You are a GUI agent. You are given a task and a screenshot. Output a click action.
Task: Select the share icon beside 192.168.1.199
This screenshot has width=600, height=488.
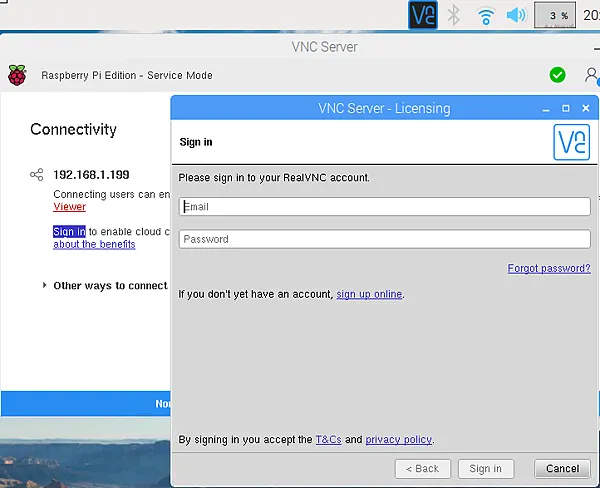pos(37,175)
